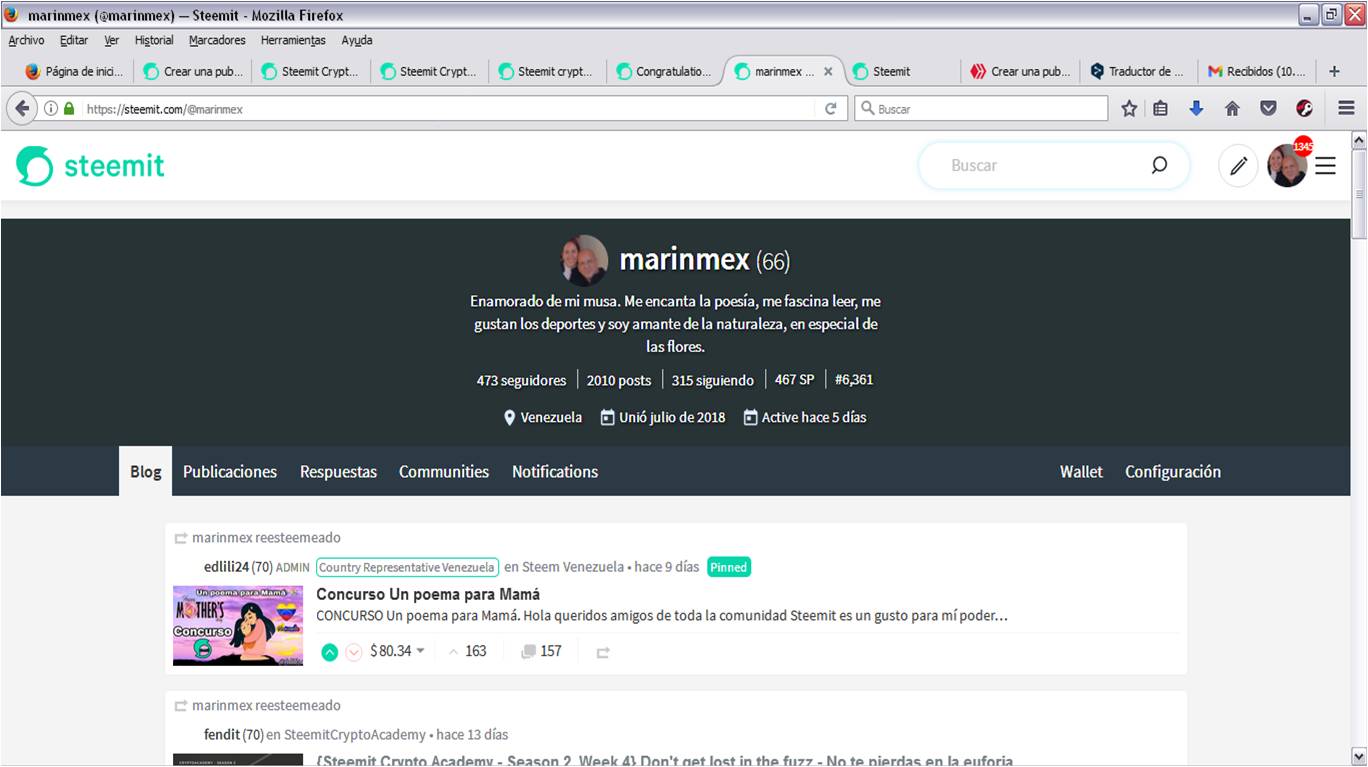Viewport: 1368px width, 767px height.
Task: Click the site information icon in address bar
Action: tap(50, 108)
